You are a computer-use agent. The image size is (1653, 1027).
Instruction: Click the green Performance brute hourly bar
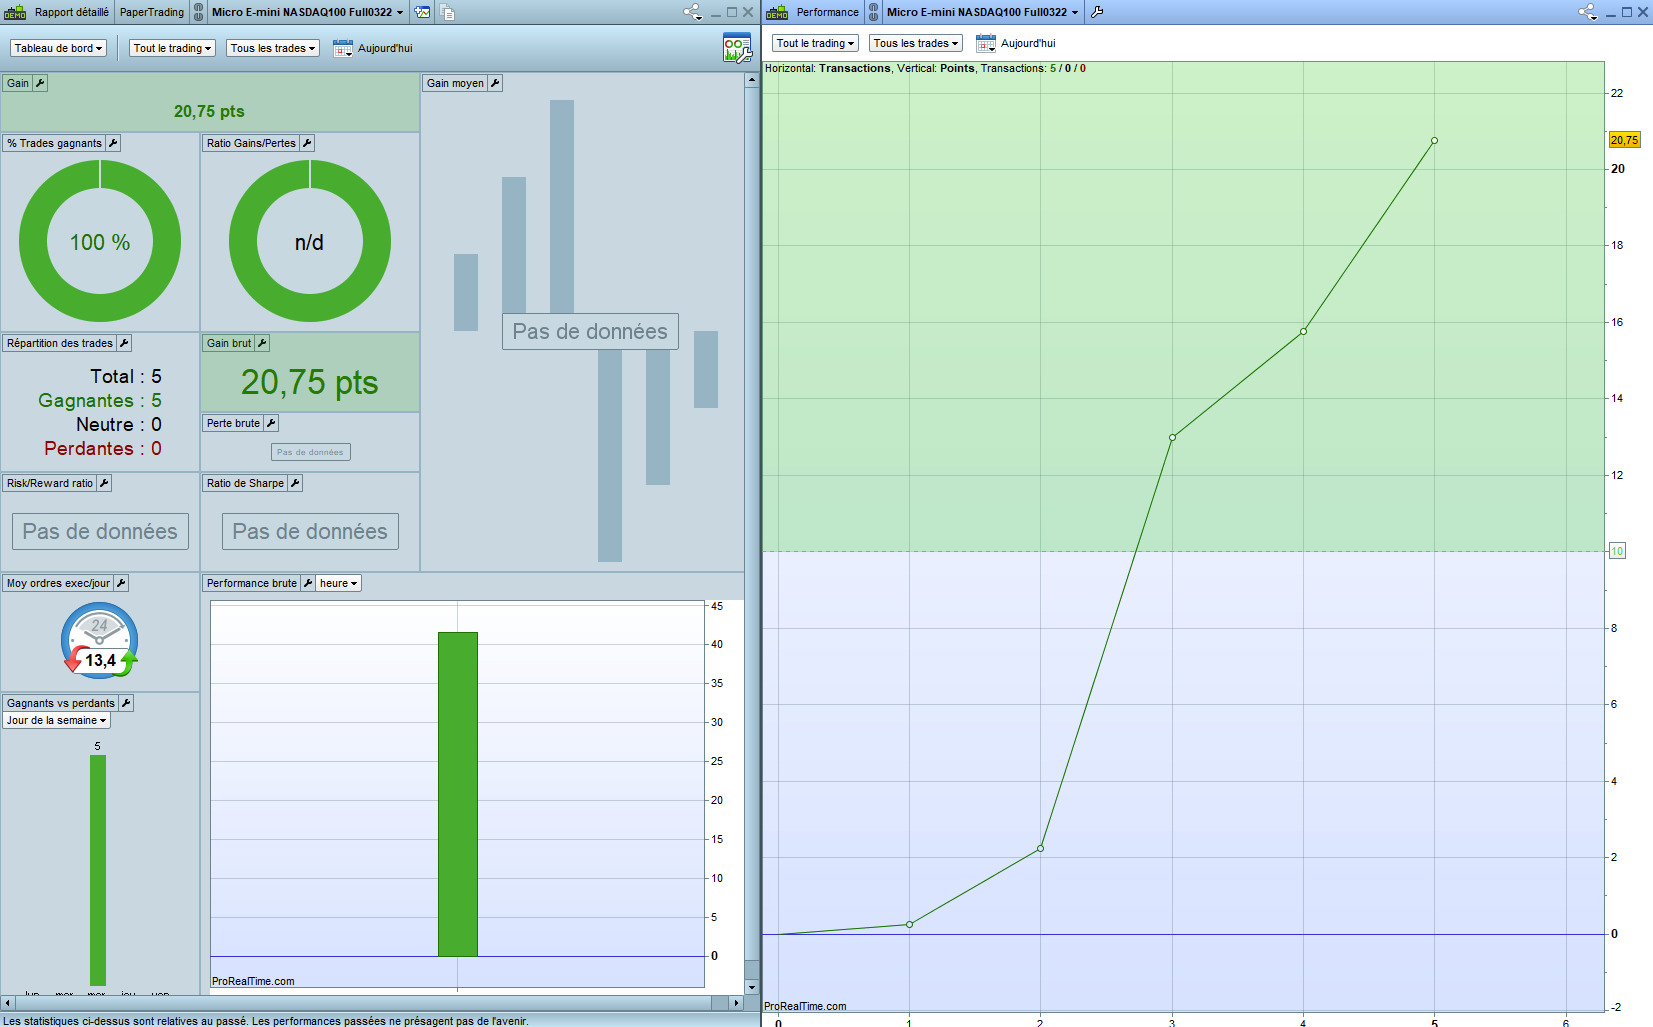[x=458, y=794]
